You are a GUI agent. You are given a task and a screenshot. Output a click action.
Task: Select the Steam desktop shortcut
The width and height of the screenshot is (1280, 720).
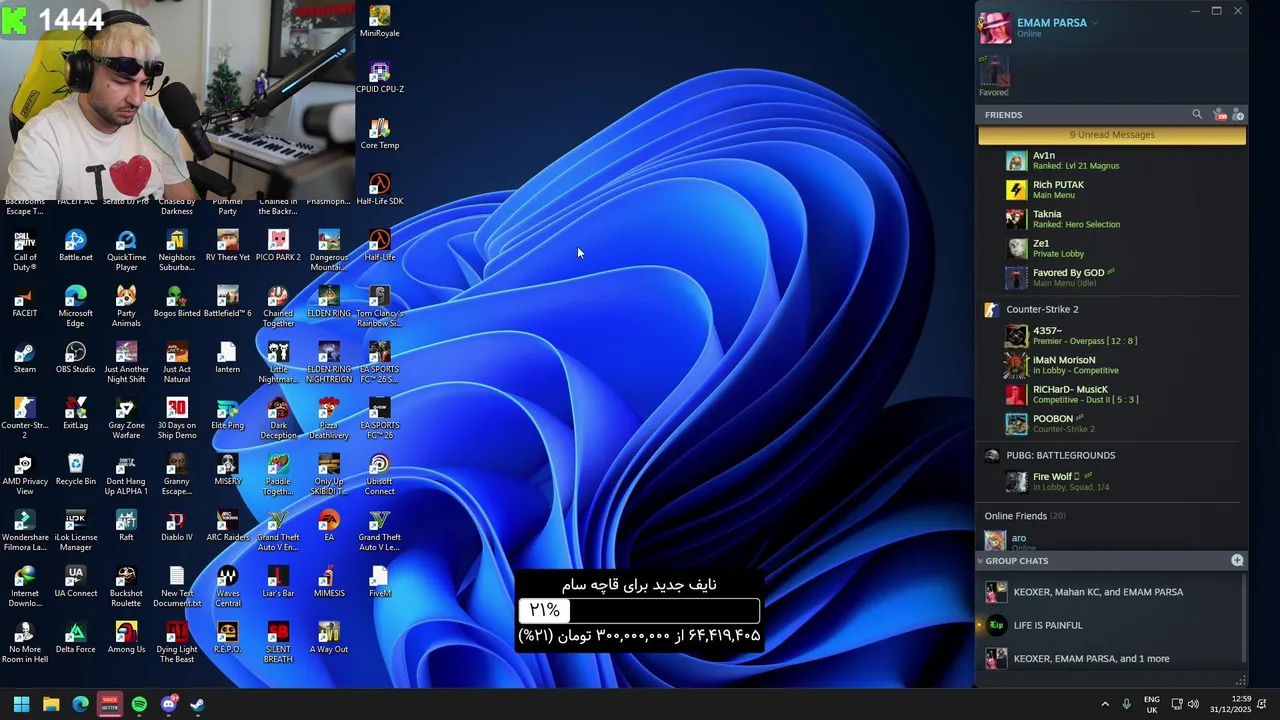[25, 358]
